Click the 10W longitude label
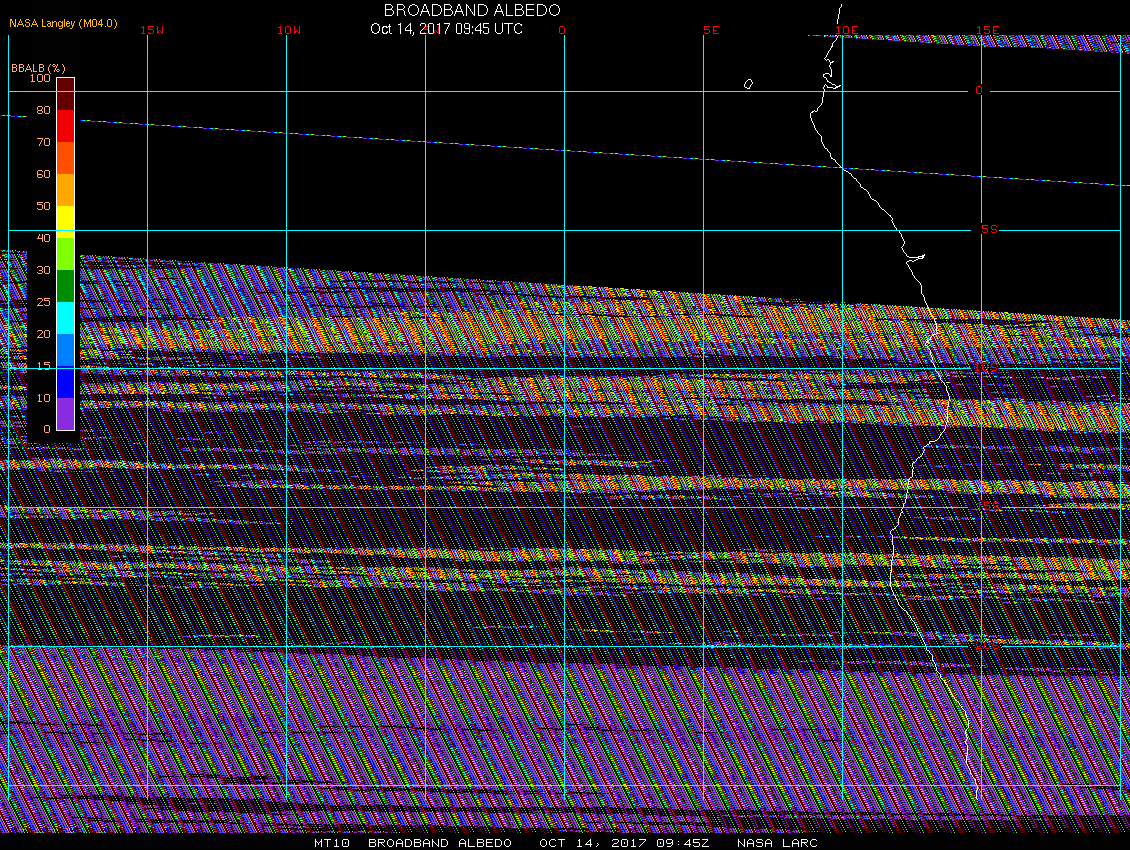Screen dimensions: 1130x850 point(289,30)
